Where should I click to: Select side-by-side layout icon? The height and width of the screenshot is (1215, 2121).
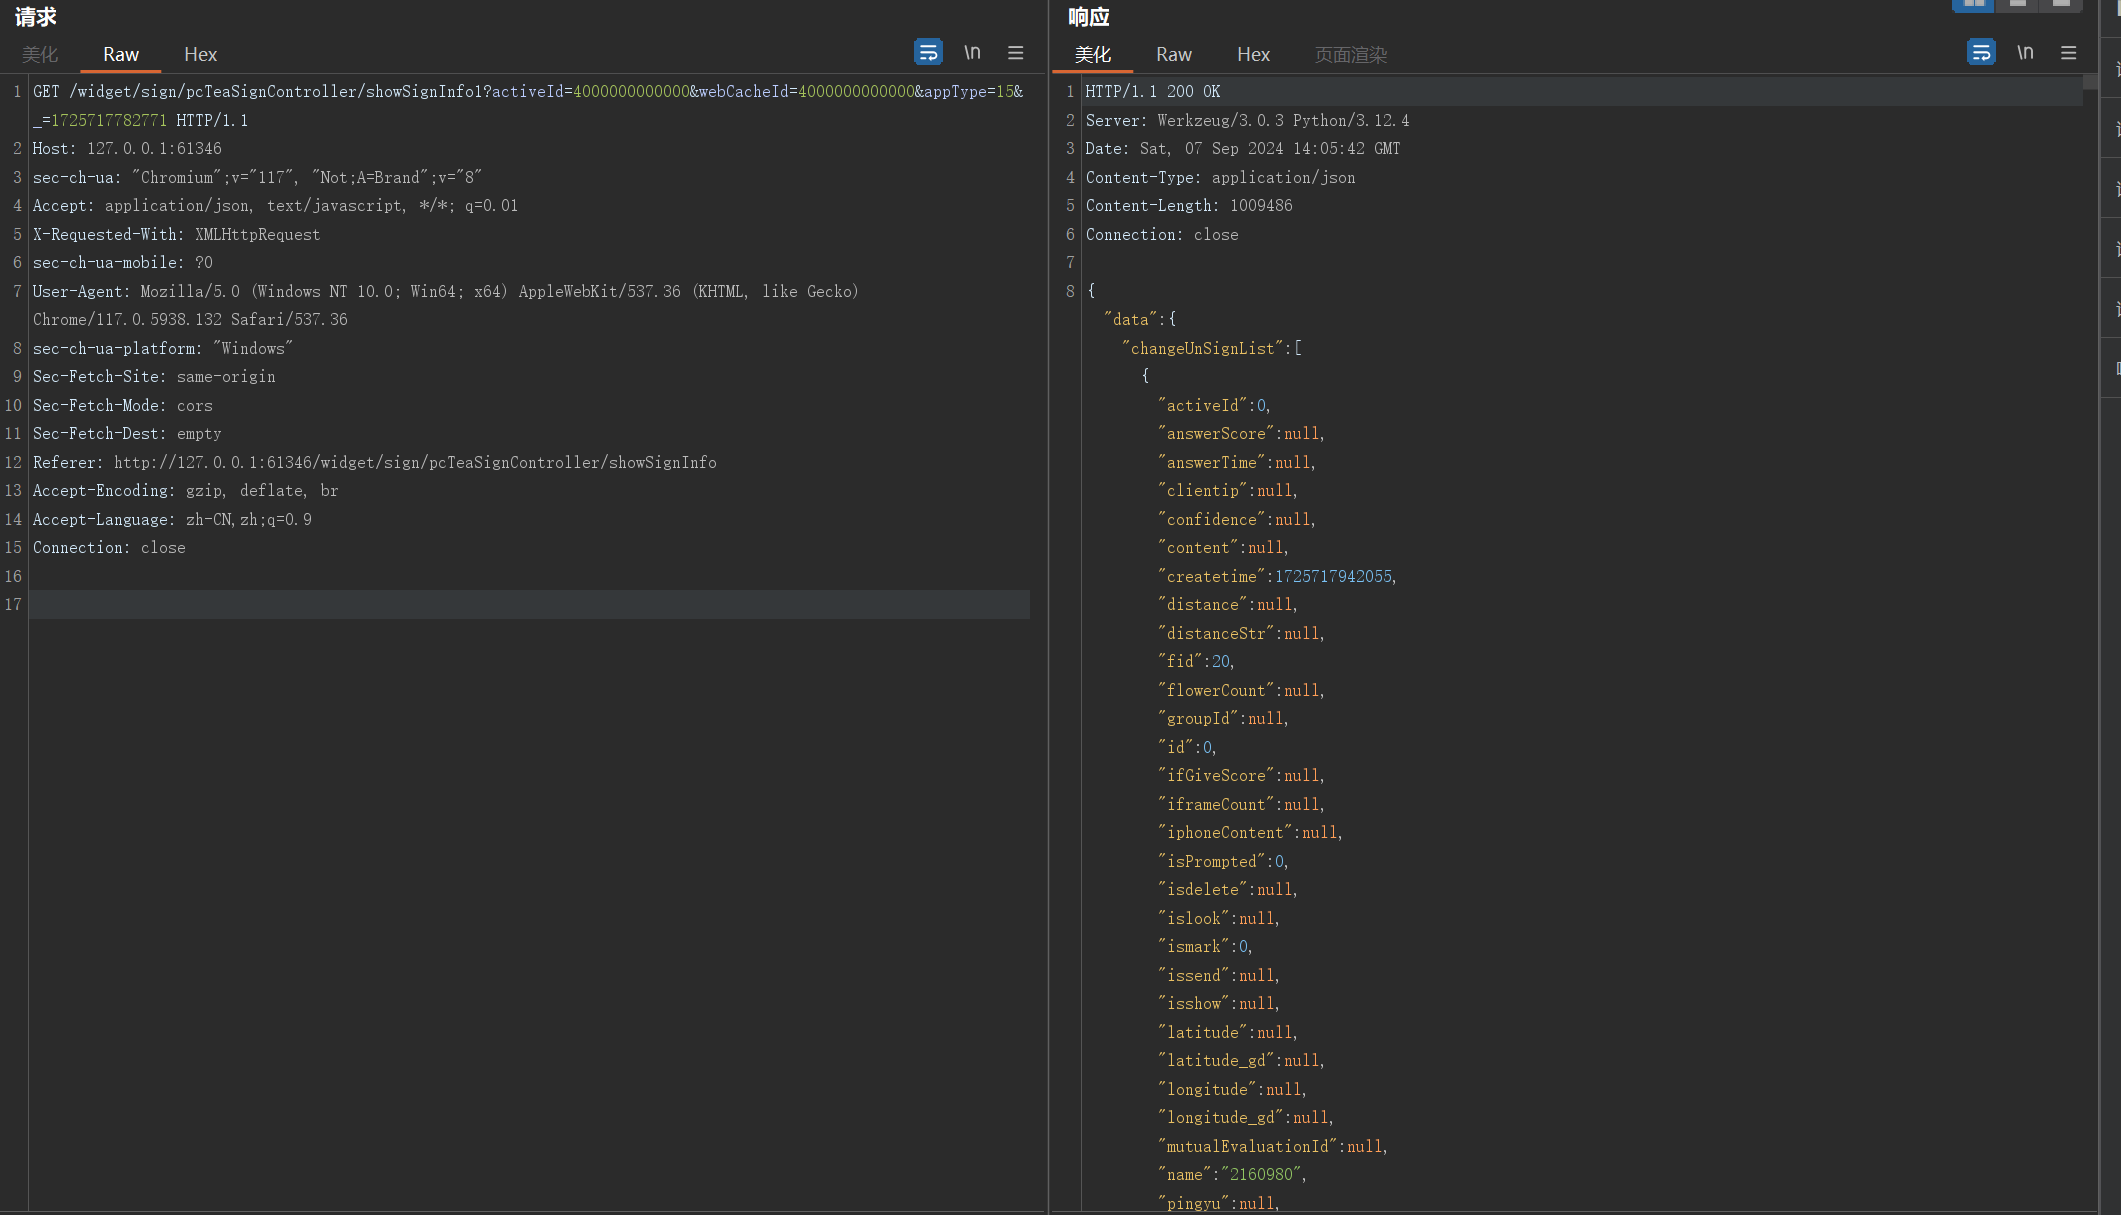point(1973,4)
